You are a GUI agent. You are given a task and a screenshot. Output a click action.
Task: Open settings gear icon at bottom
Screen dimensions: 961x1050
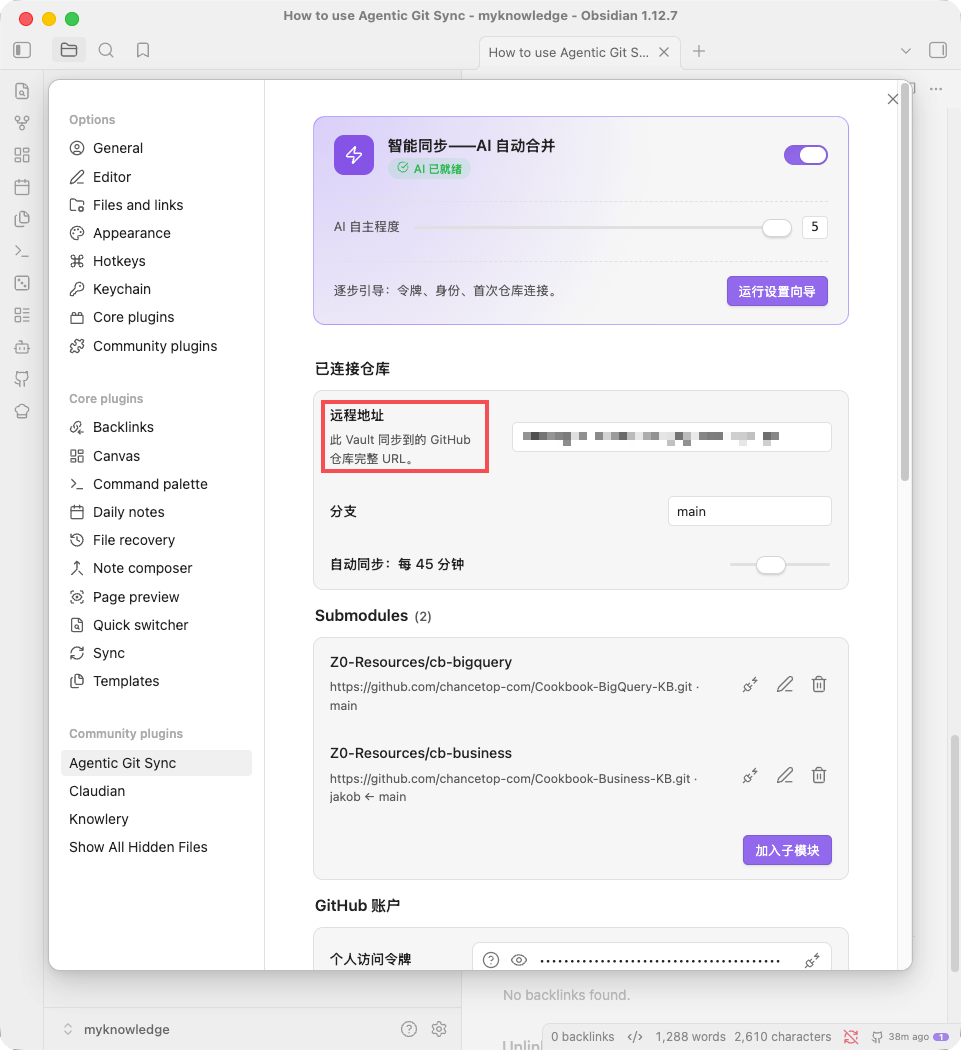coord(439,1029)
